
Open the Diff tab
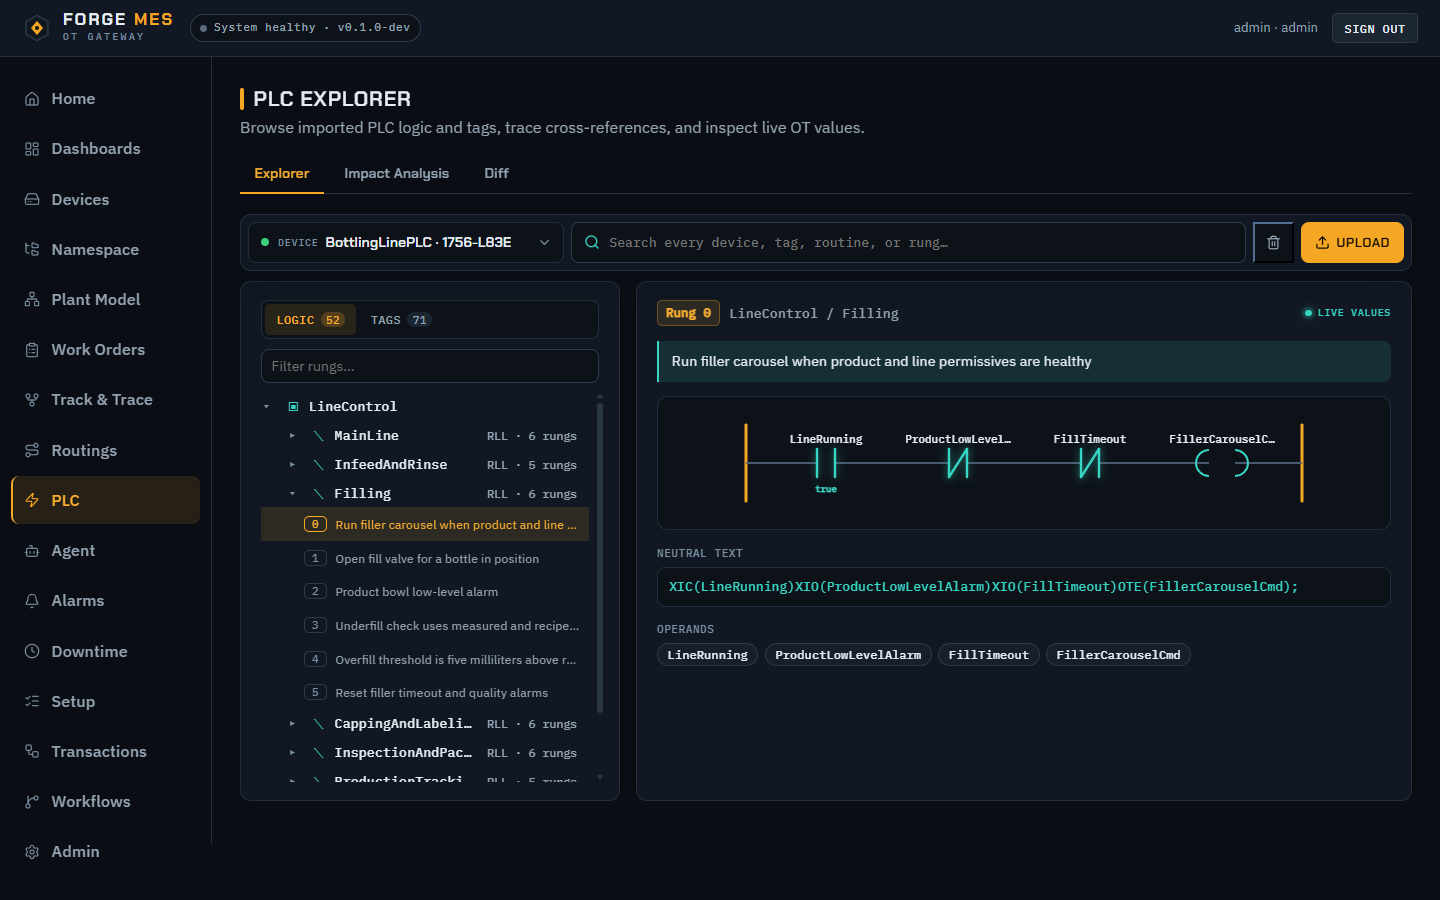coord(496,174)
